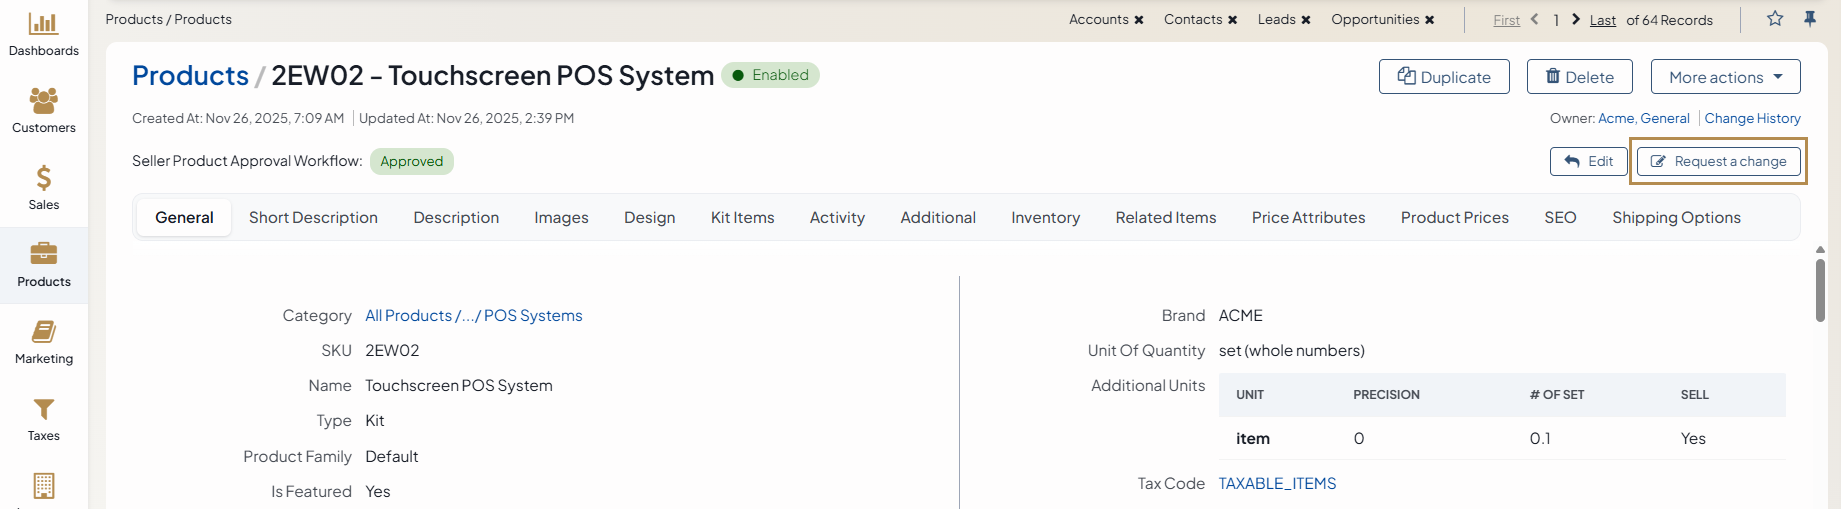Expand the More actions dropdown
Viewport: 1841px width, 509px height.
point(1725,77)
